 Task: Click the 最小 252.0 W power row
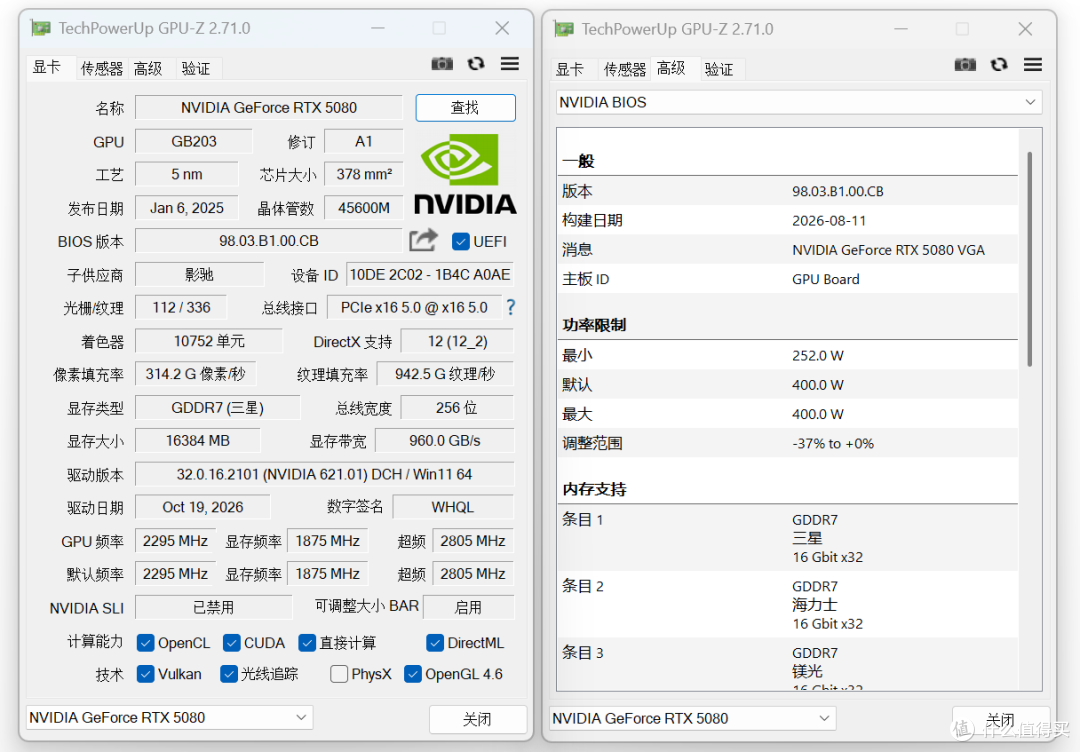(x=787, y=355)
